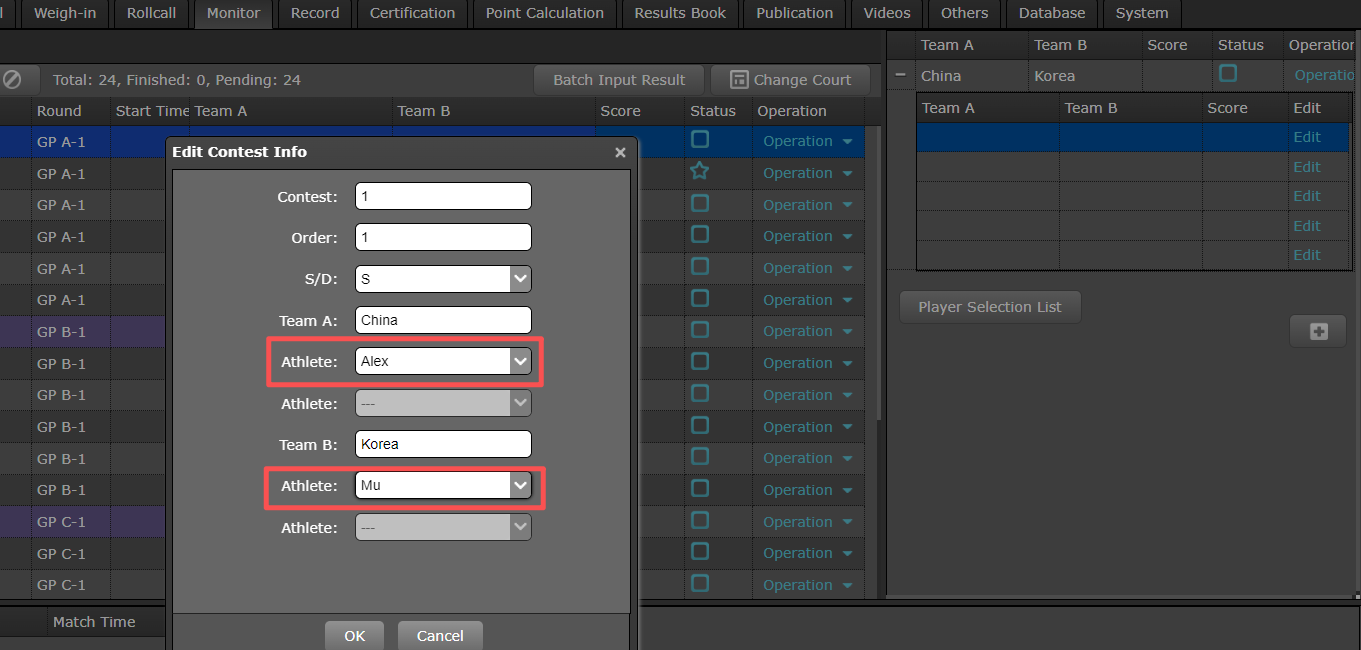1361x650 pixels.
Task: Open the Alex athlete dropdown
Action: [x=520, y=361]
